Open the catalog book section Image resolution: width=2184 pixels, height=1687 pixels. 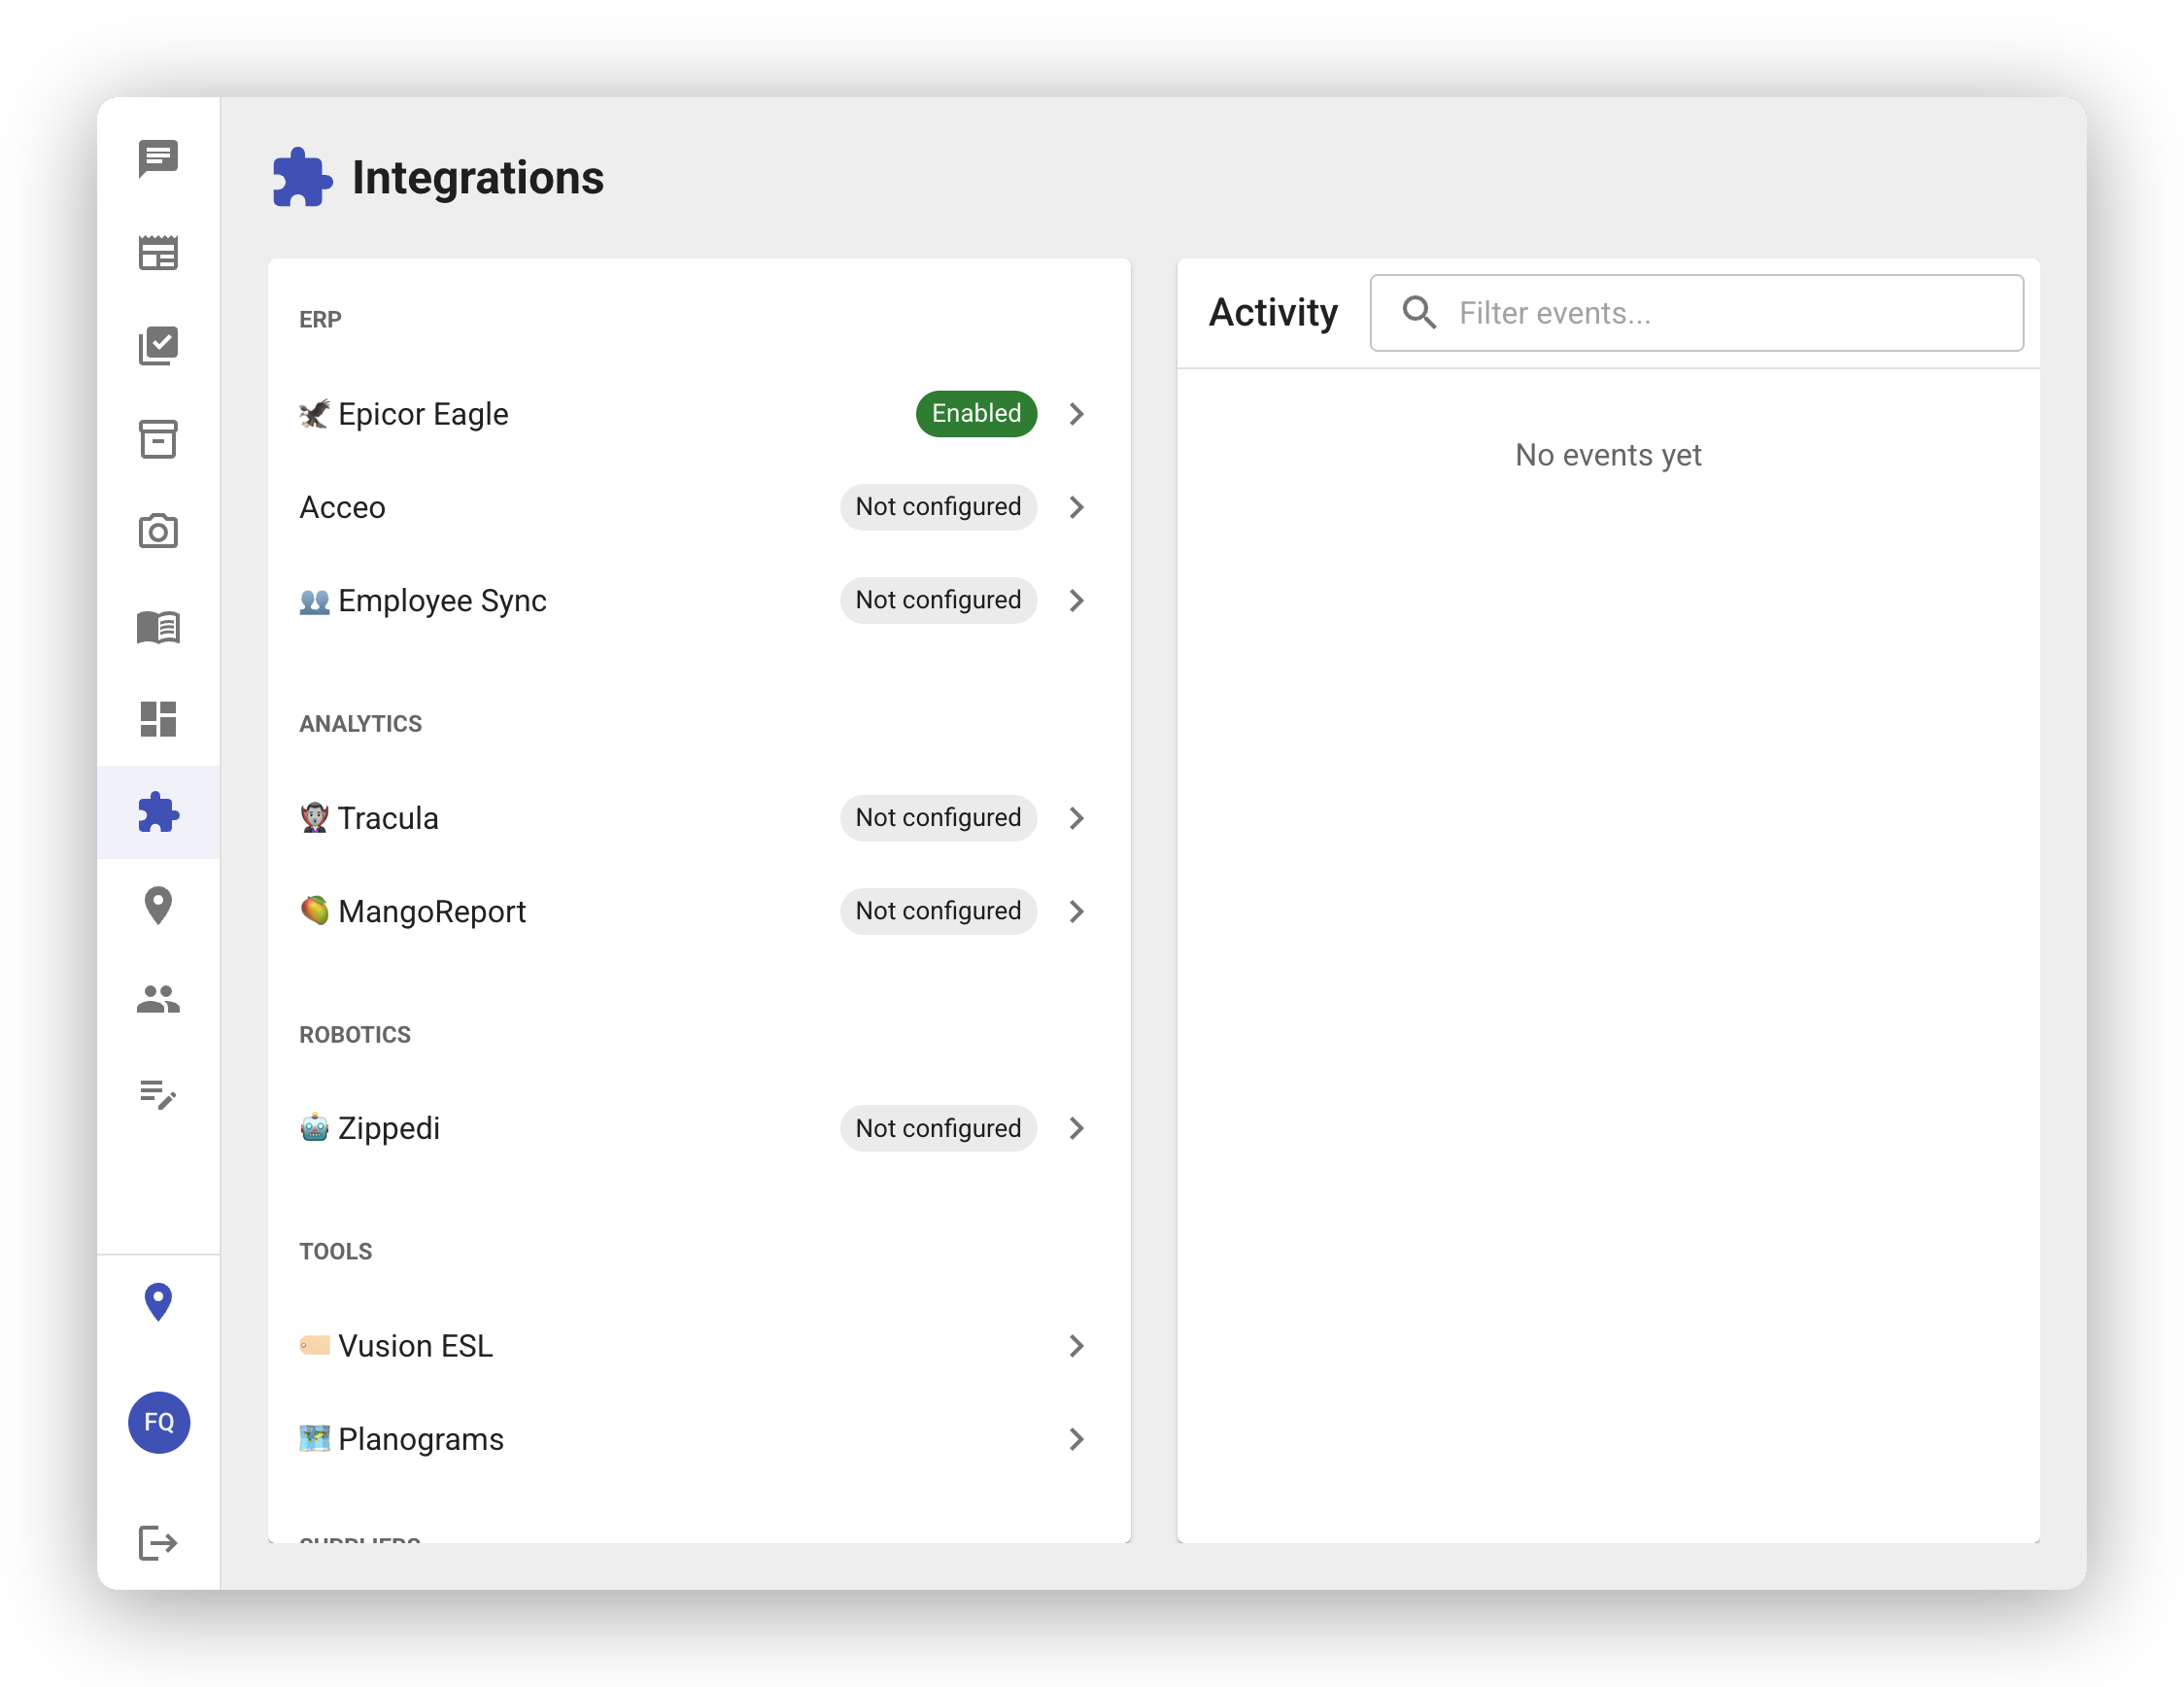coord(158,627)
